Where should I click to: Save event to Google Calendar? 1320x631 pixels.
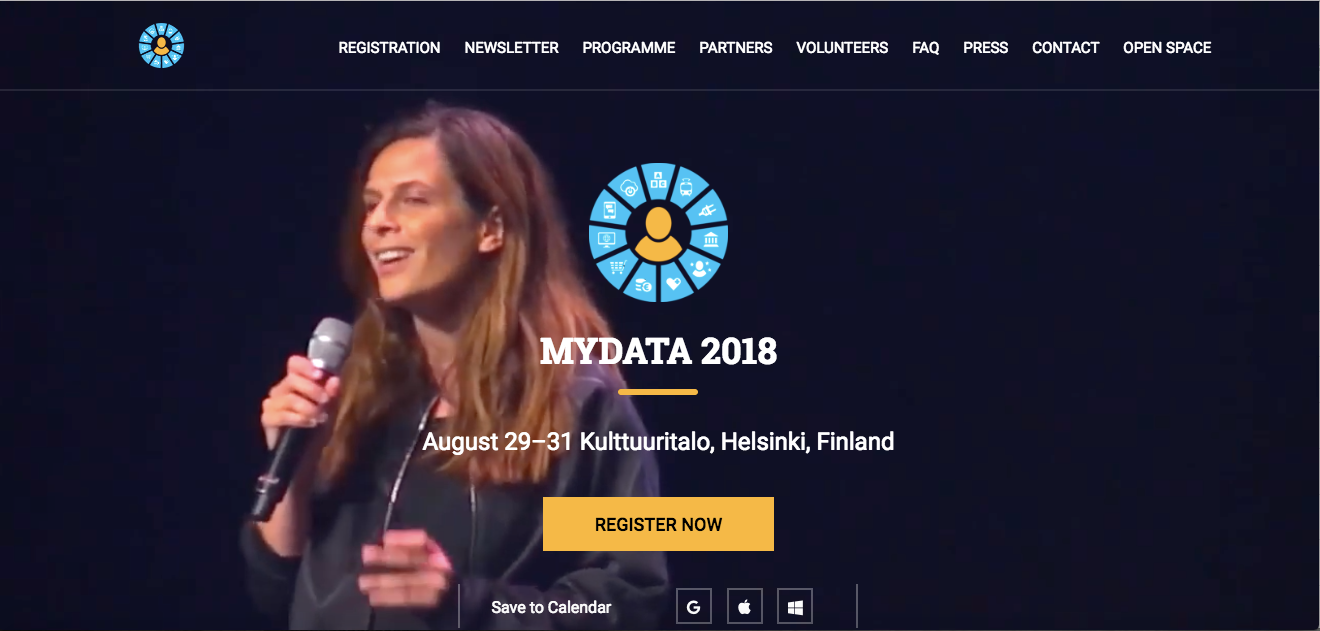694,607
